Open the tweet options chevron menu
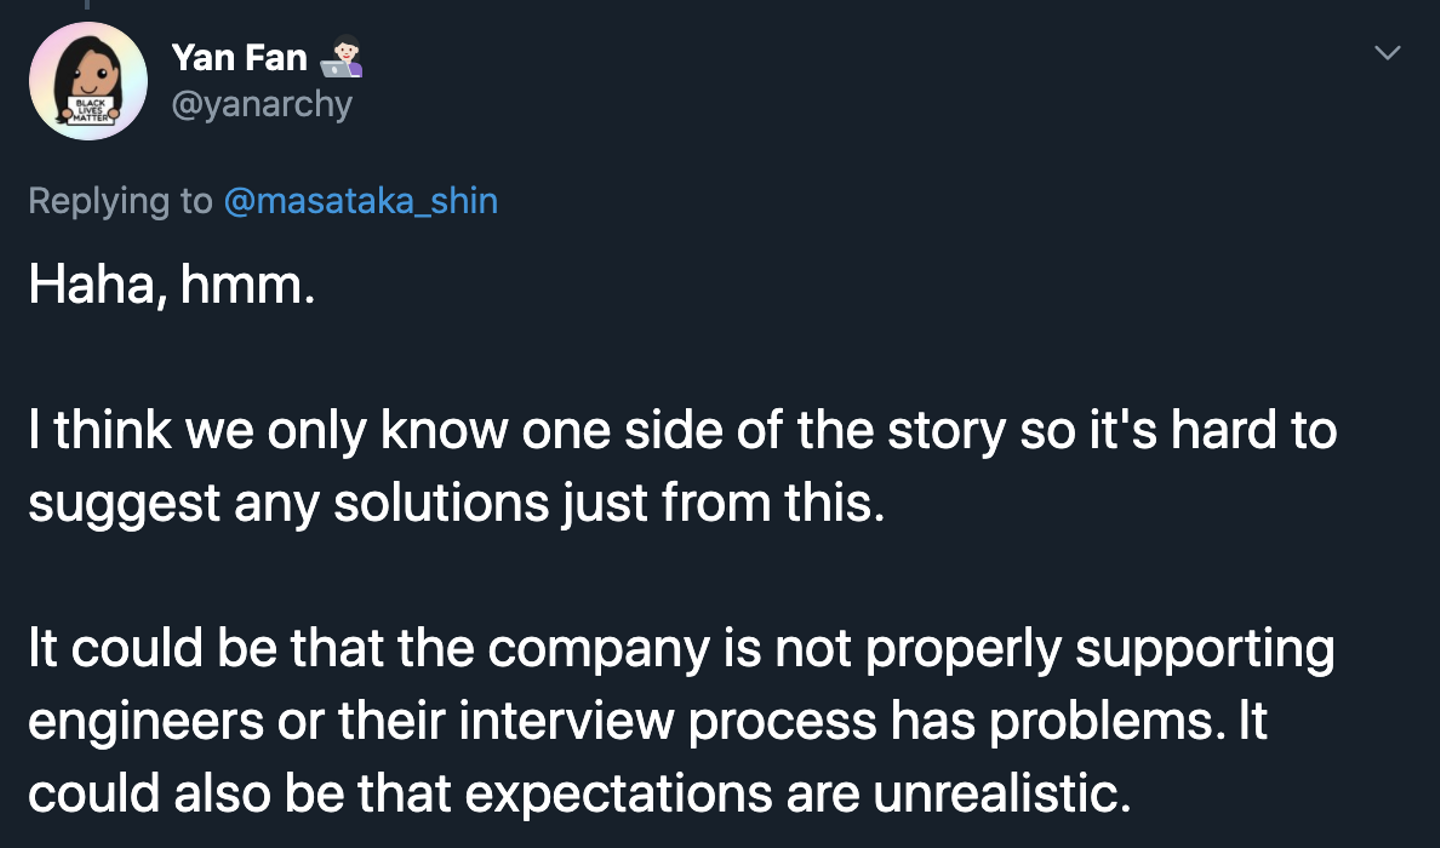The height and width of the screenshot is (848, 1440). pyautogui.click(x=1387, y=53)
